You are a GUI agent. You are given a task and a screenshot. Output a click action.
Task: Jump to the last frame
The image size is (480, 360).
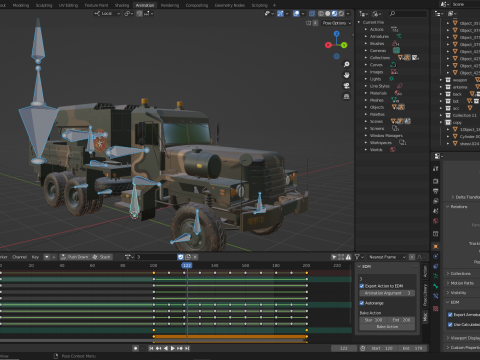coord(187,348)
